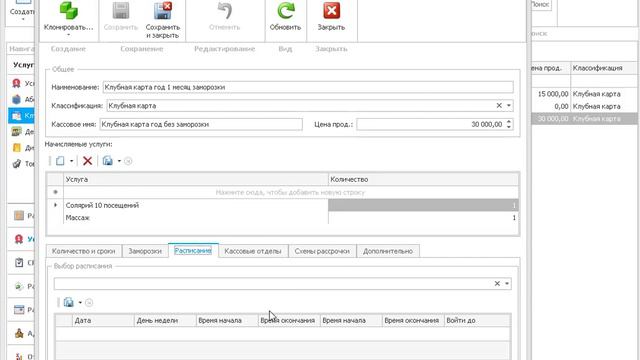Expand the Выбор расписания combo arrow
The height and width of the screenshot is (360, 640).
(x=507, y=283)
